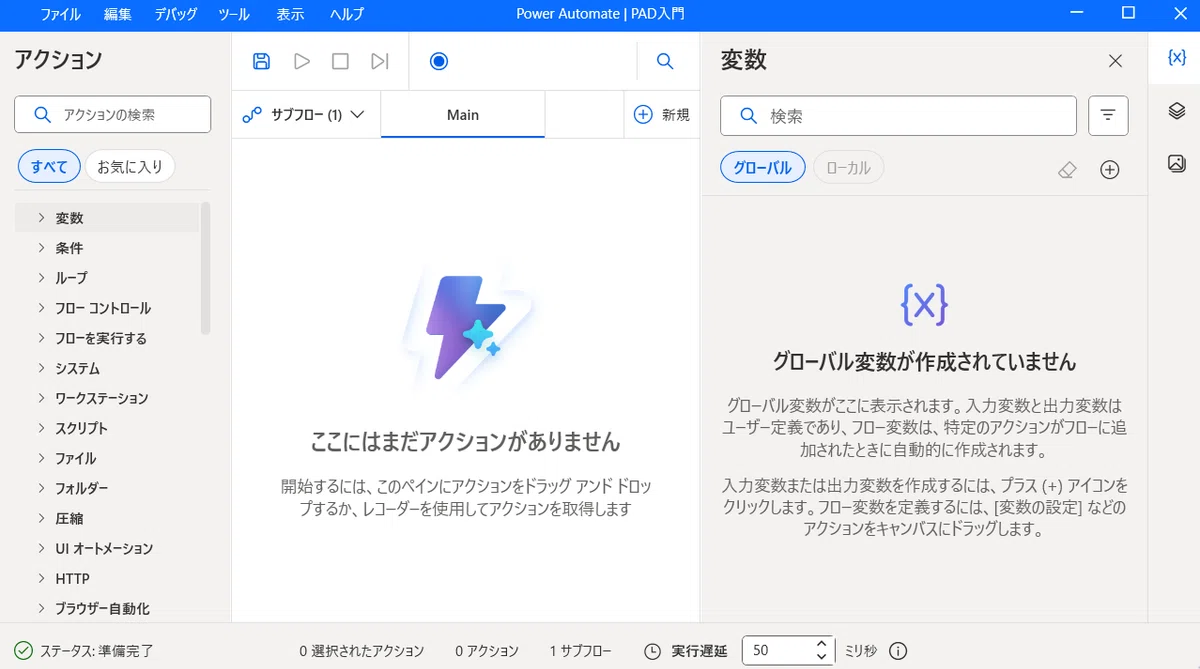Switch to グローバル variables

763,168
